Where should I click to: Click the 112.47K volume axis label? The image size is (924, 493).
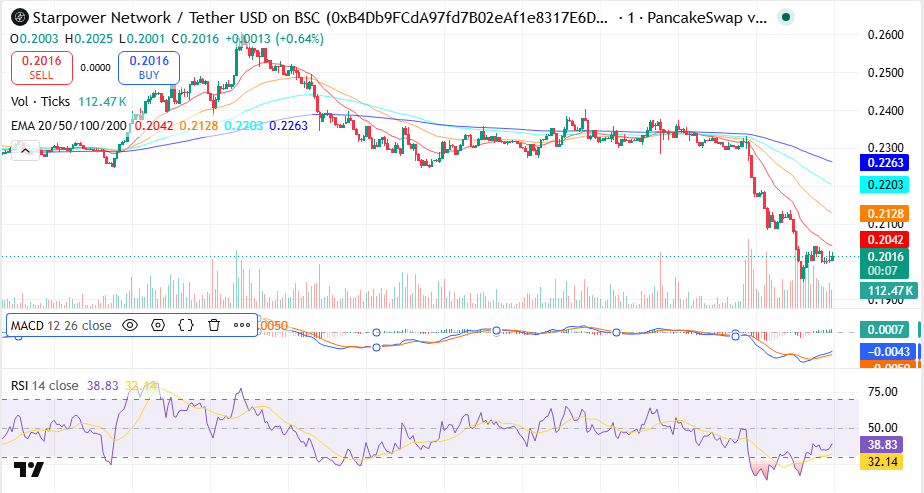(x=889, y=290)
